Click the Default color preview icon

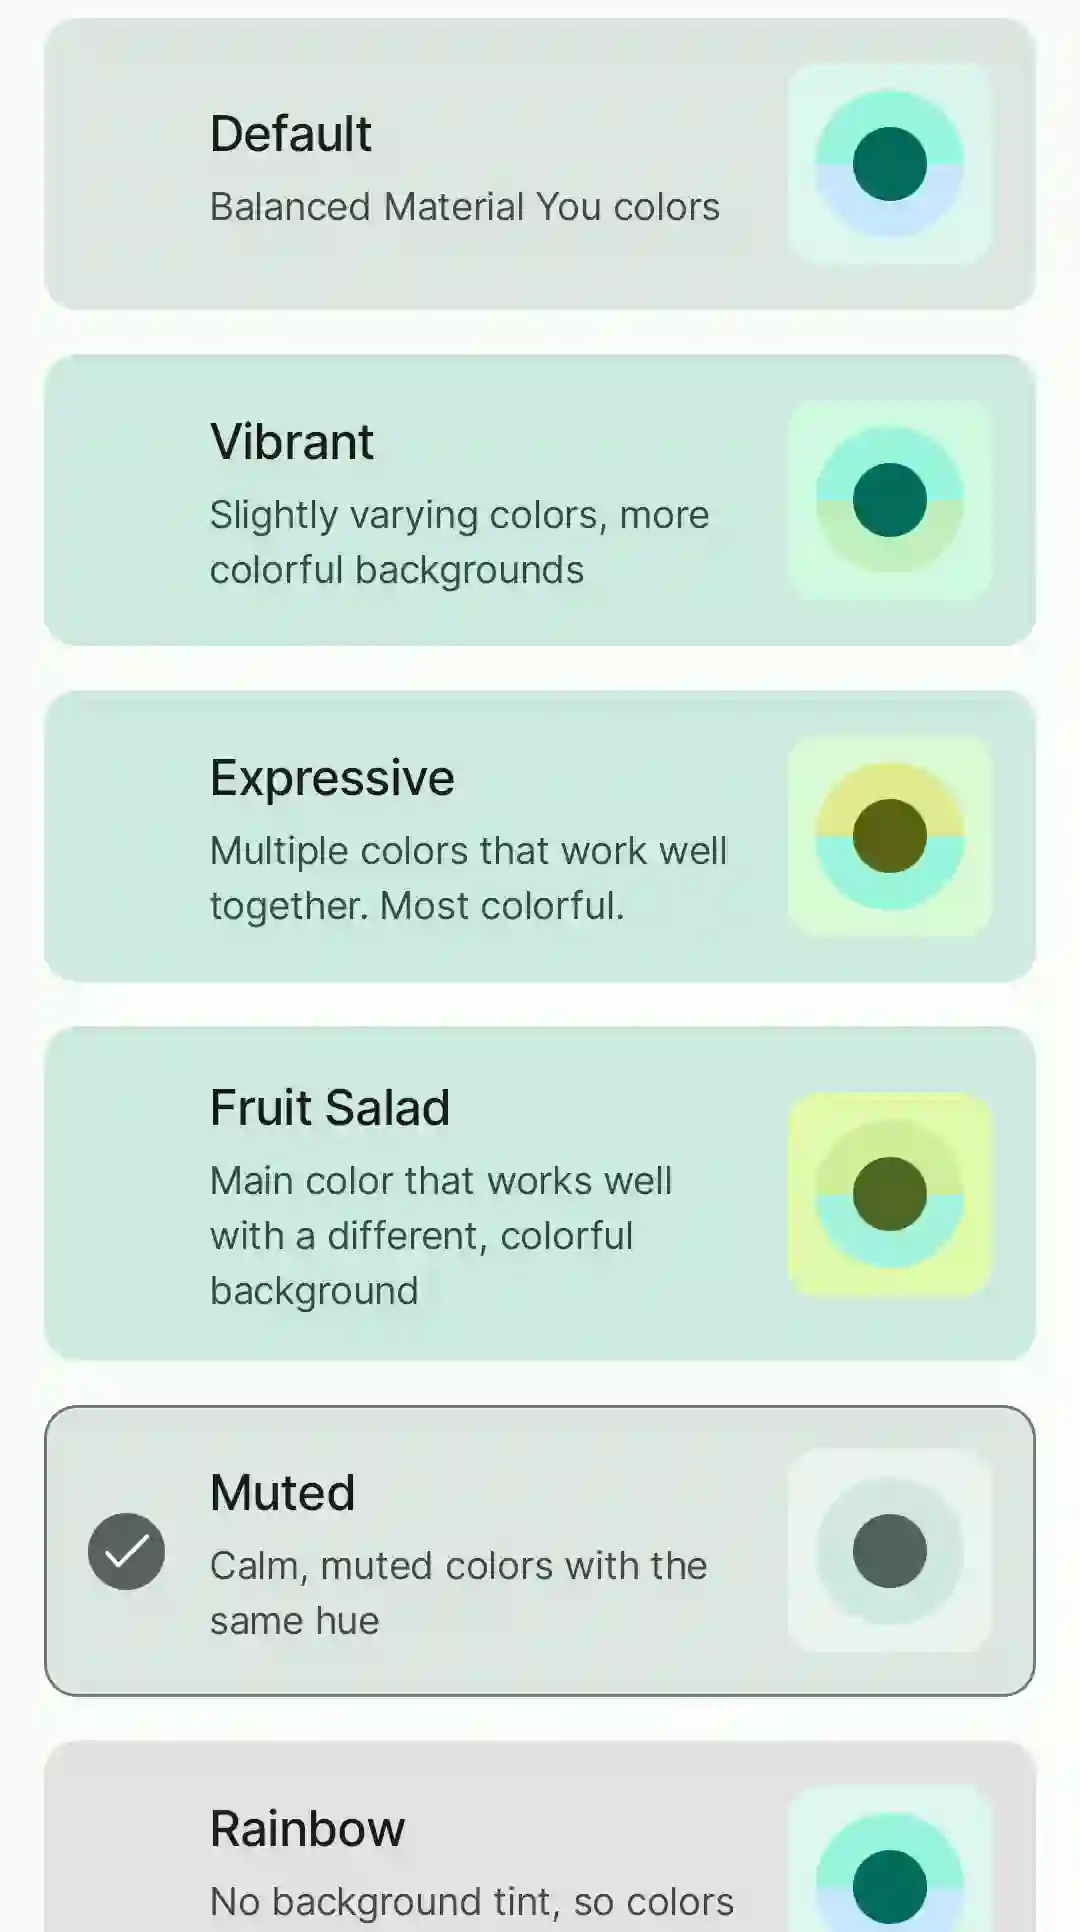[889, 164]
